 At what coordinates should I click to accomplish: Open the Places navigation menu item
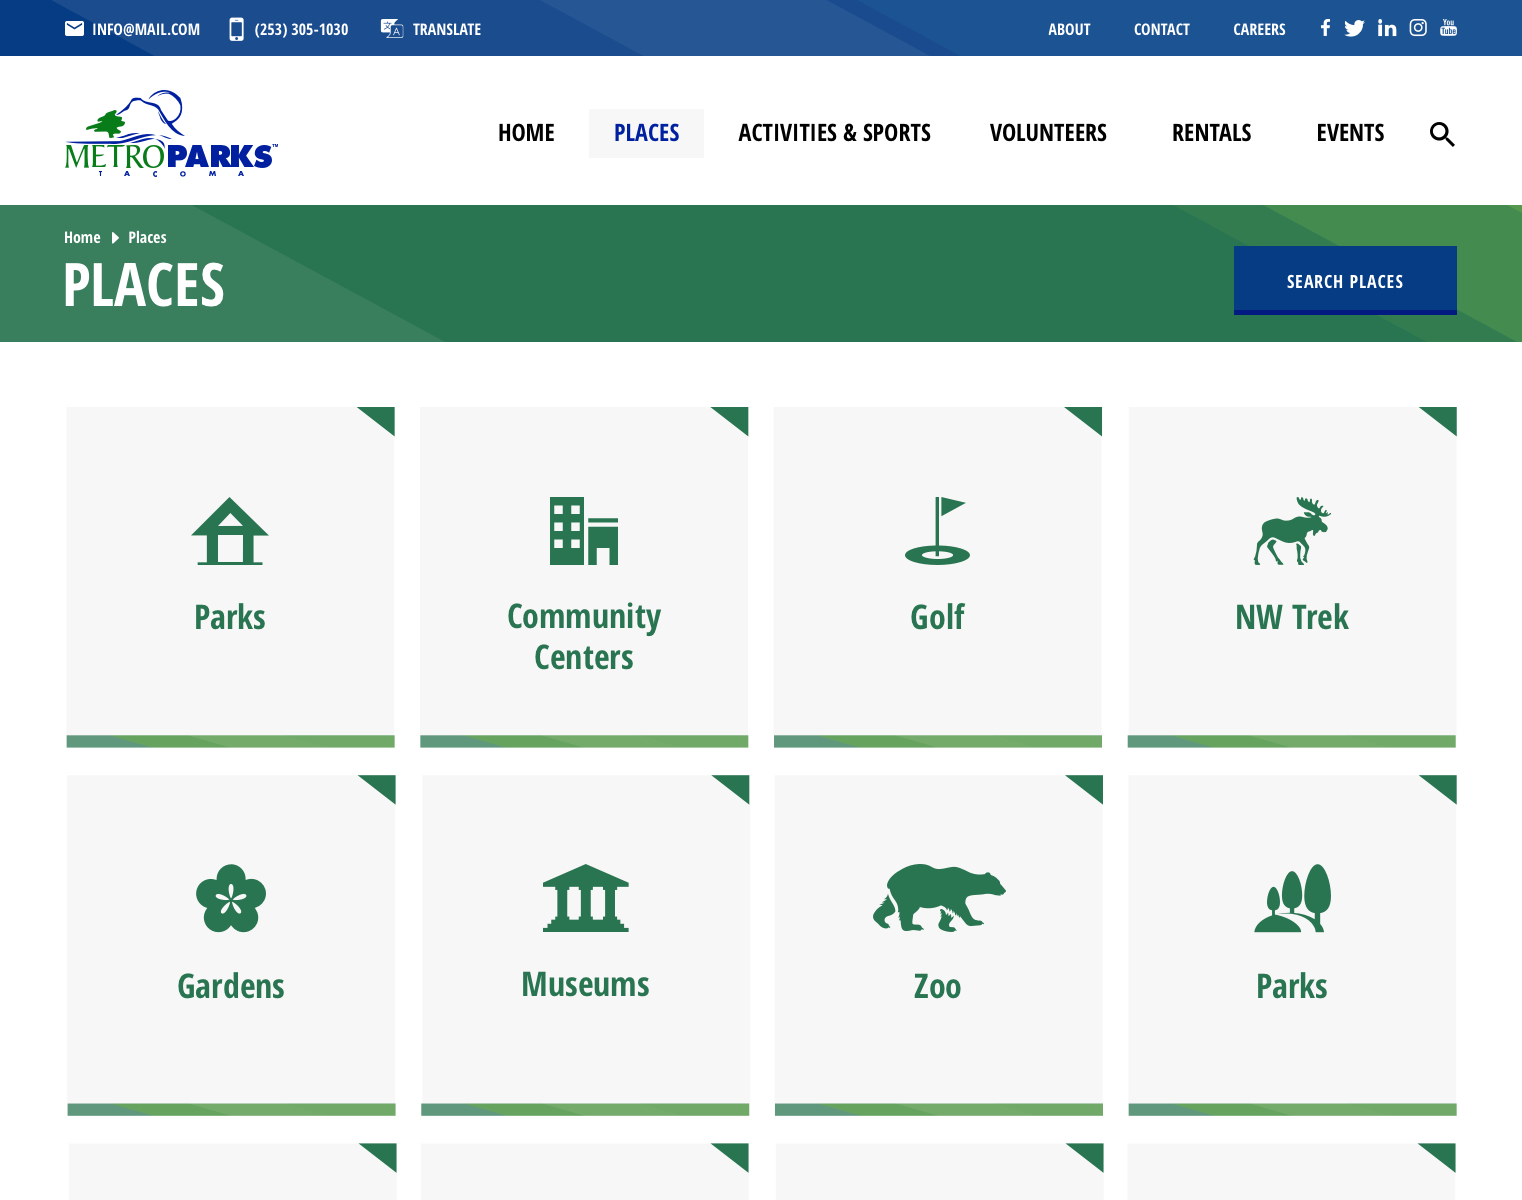(x=646, y=133)
